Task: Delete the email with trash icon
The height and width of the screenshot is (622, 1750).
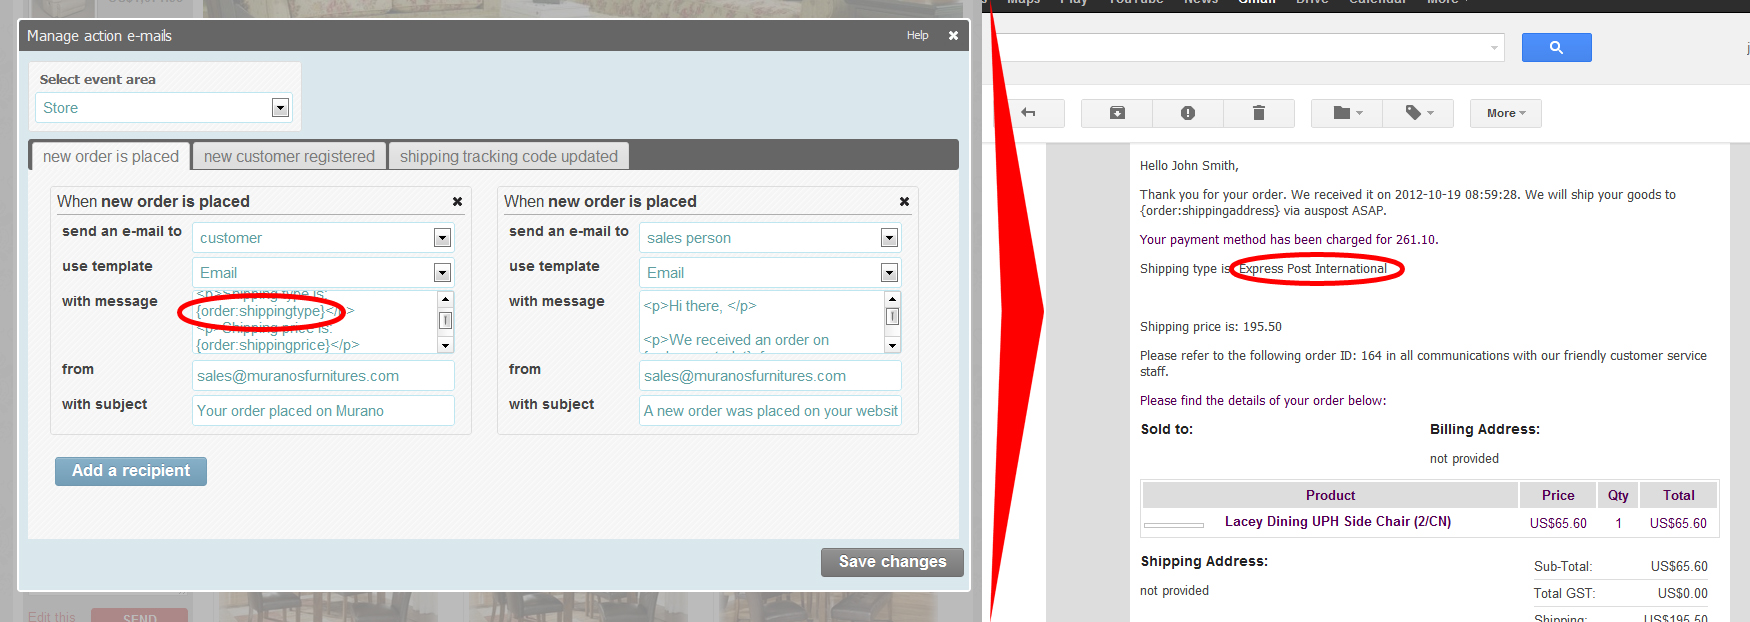Action: [1258, 113]
